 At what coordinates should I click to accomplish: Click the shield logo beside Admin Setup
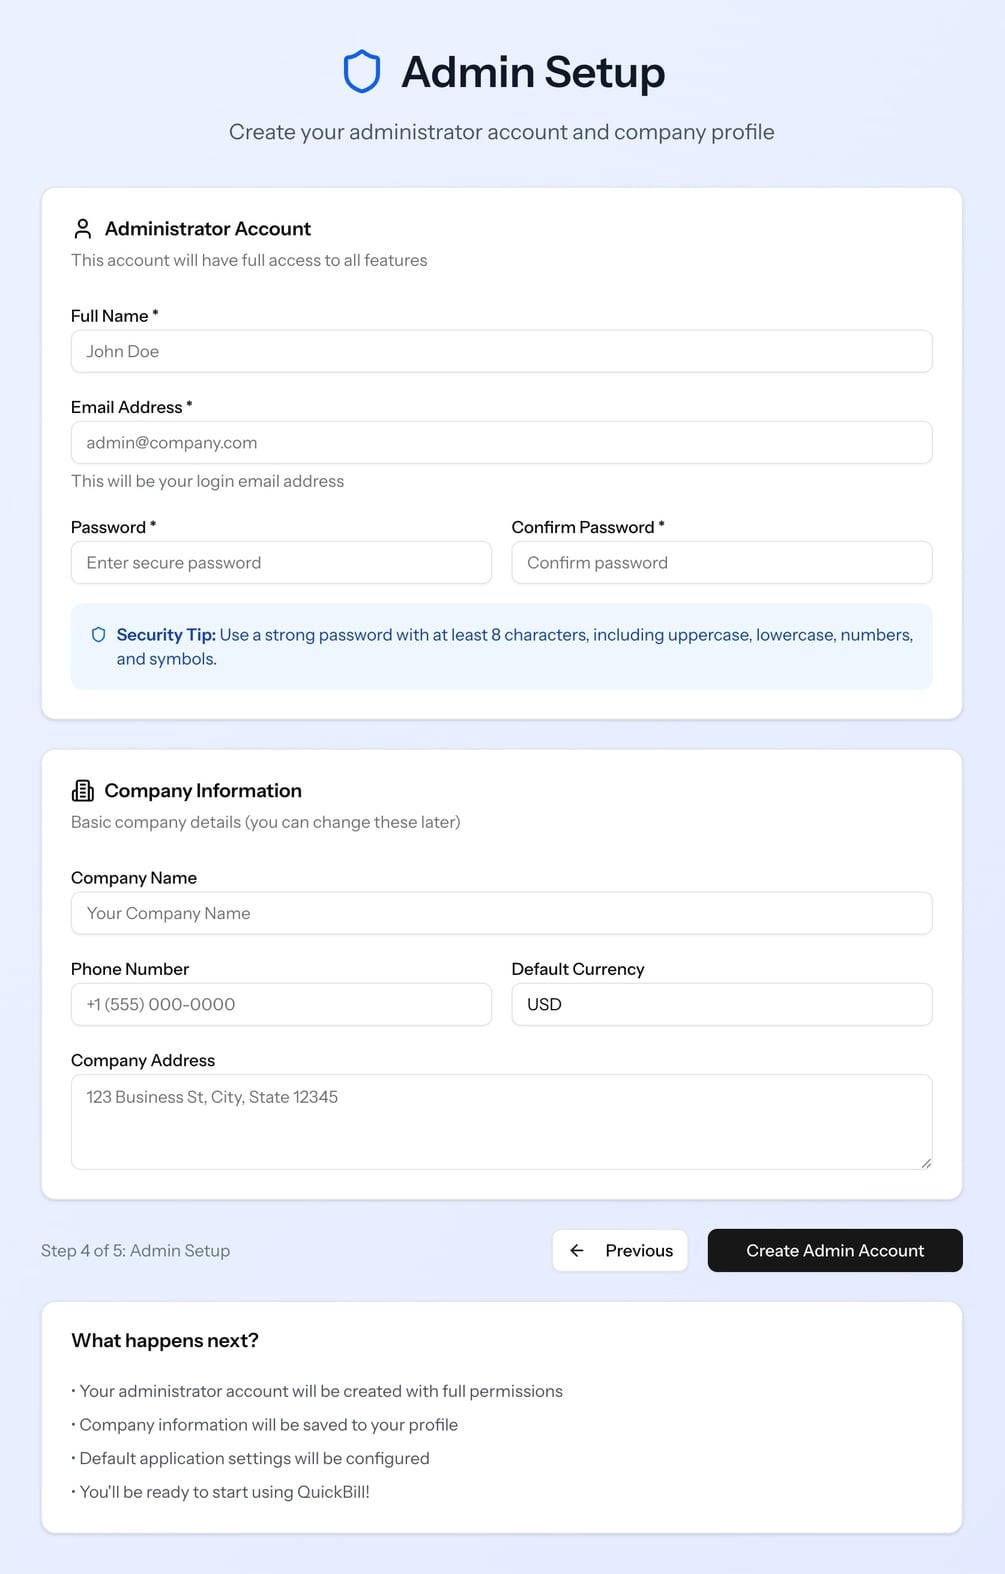tap(362, 72)
